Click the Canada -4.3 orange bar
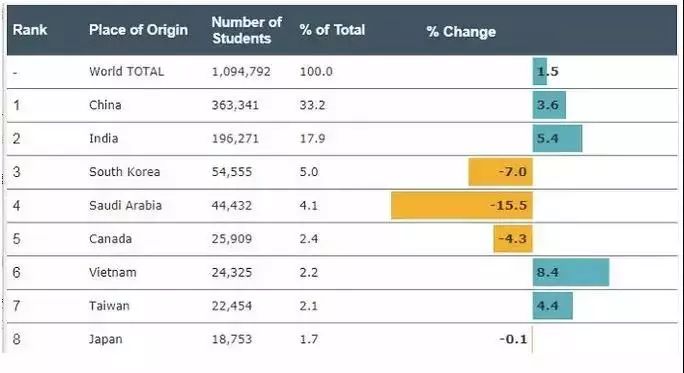 coord(513,239)
